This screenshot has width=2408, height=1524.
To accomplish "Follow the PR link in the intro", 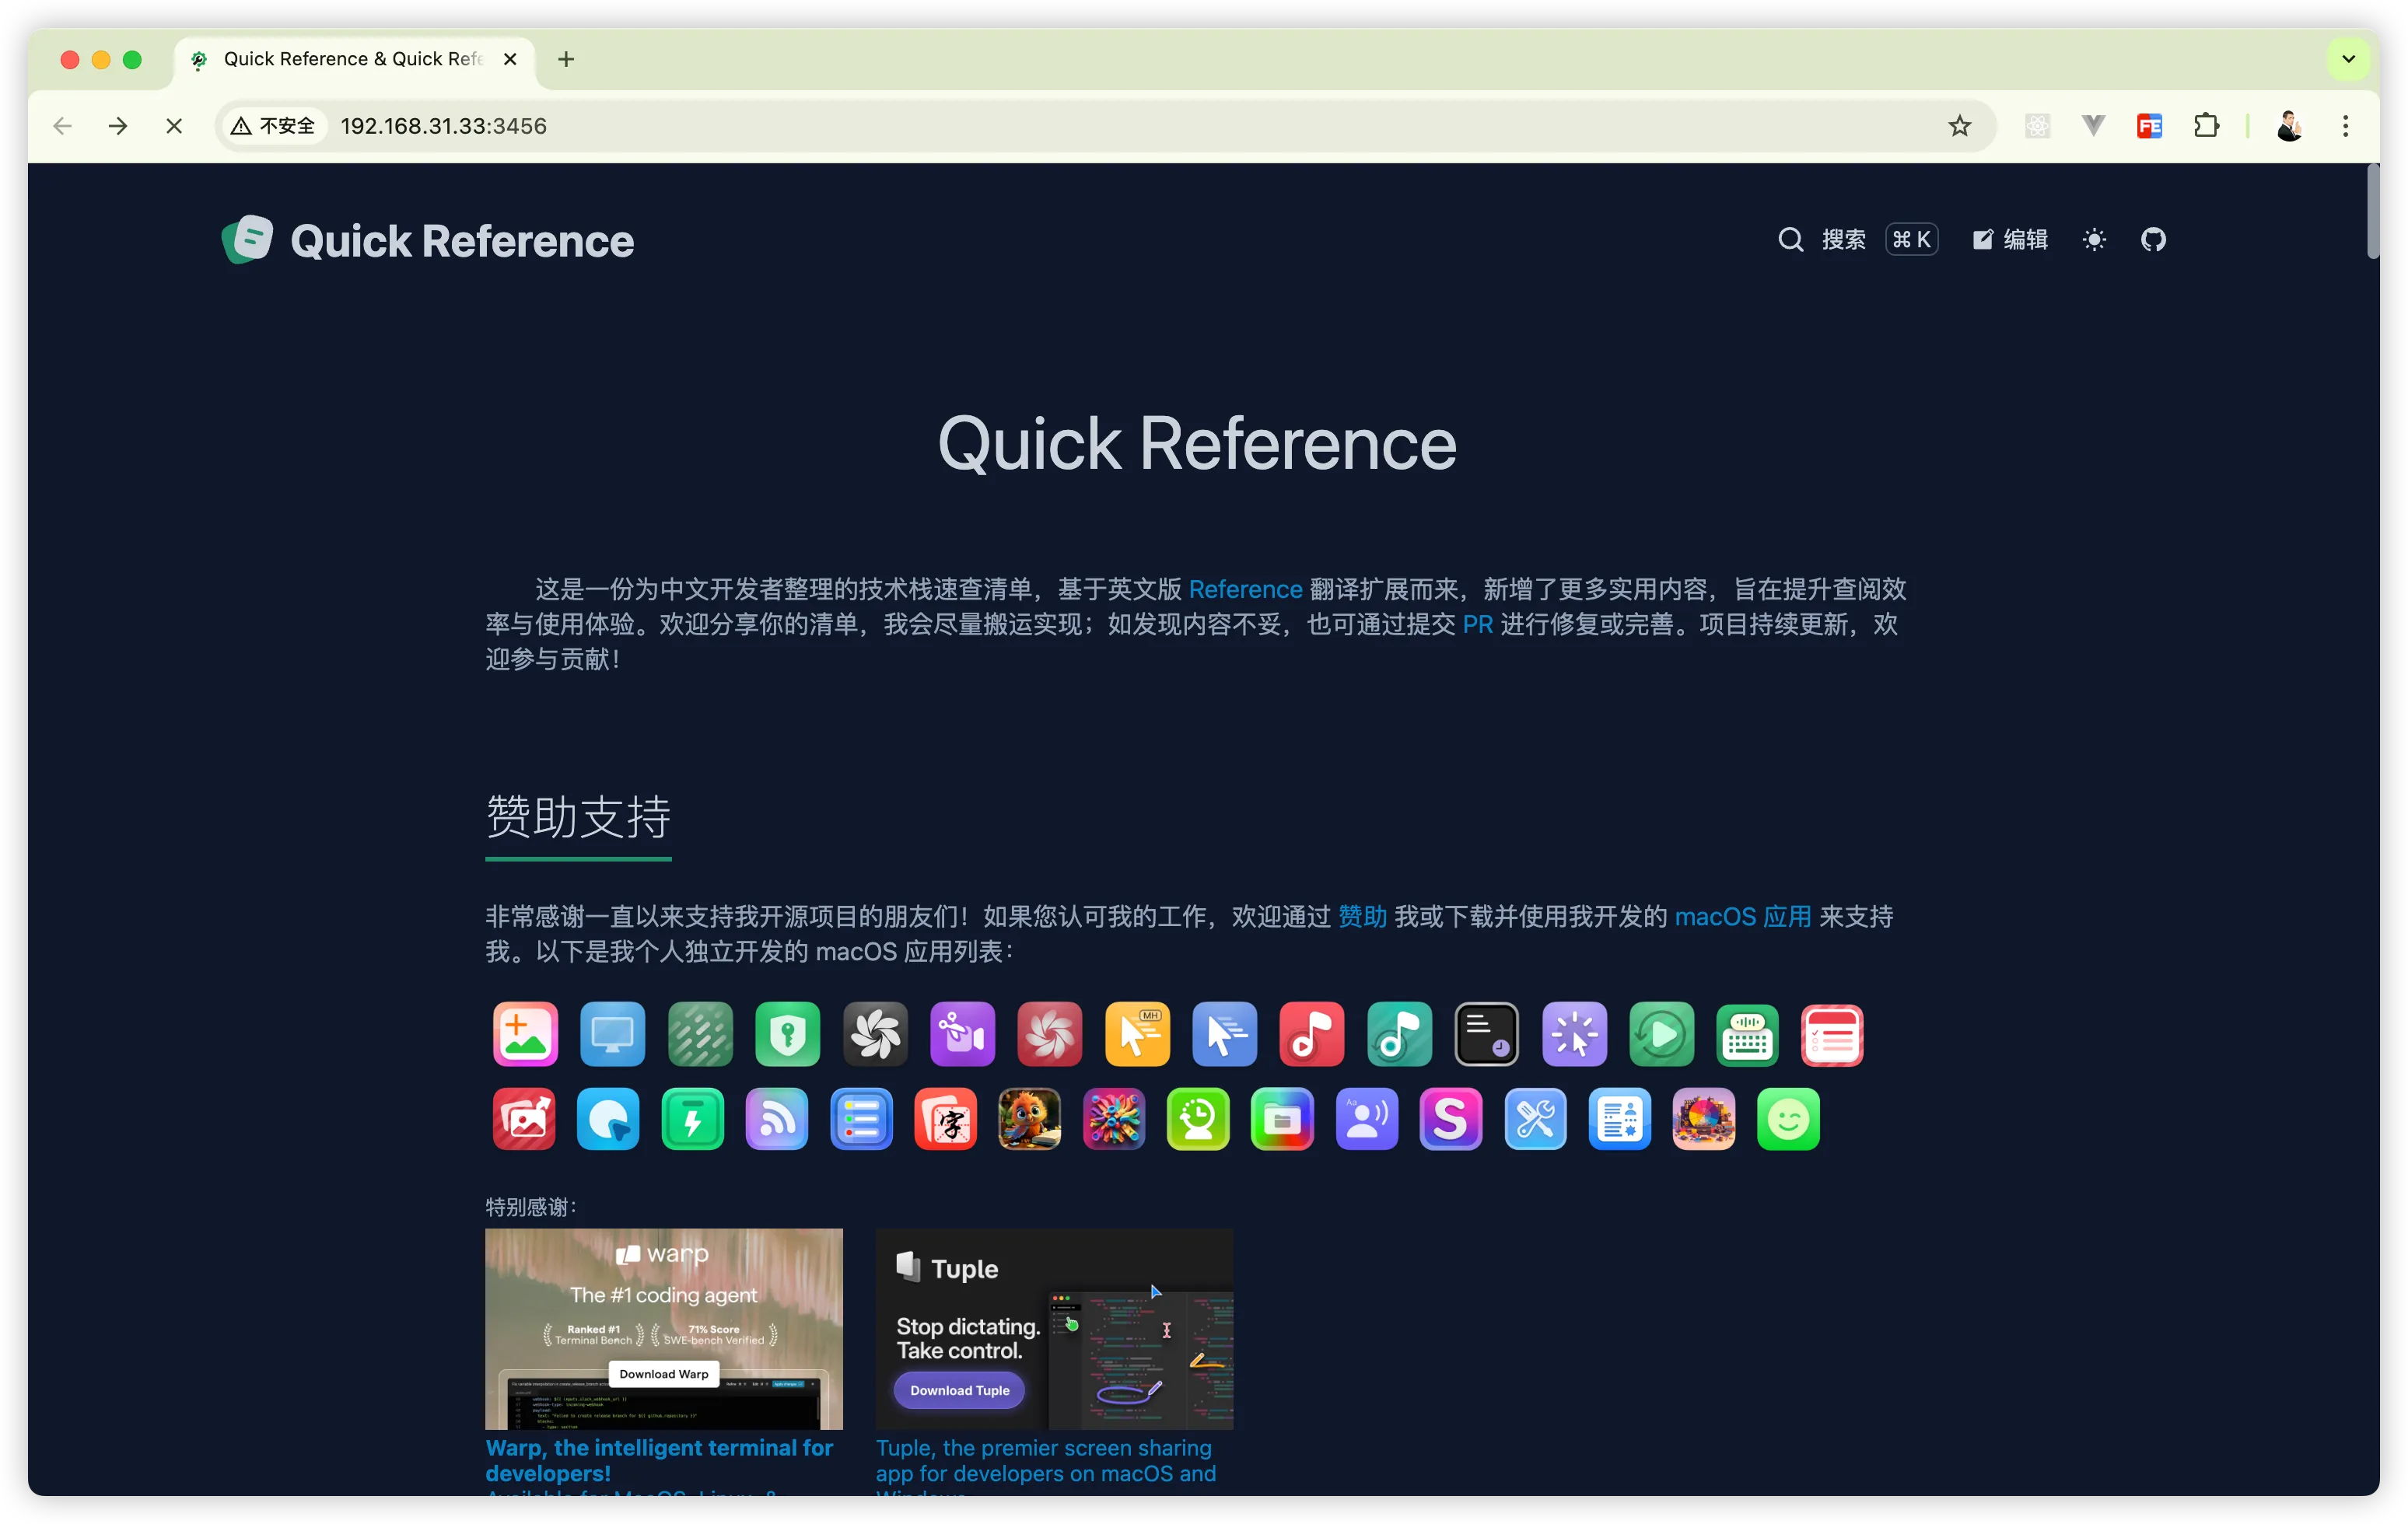I will (x=1477, y=624).
